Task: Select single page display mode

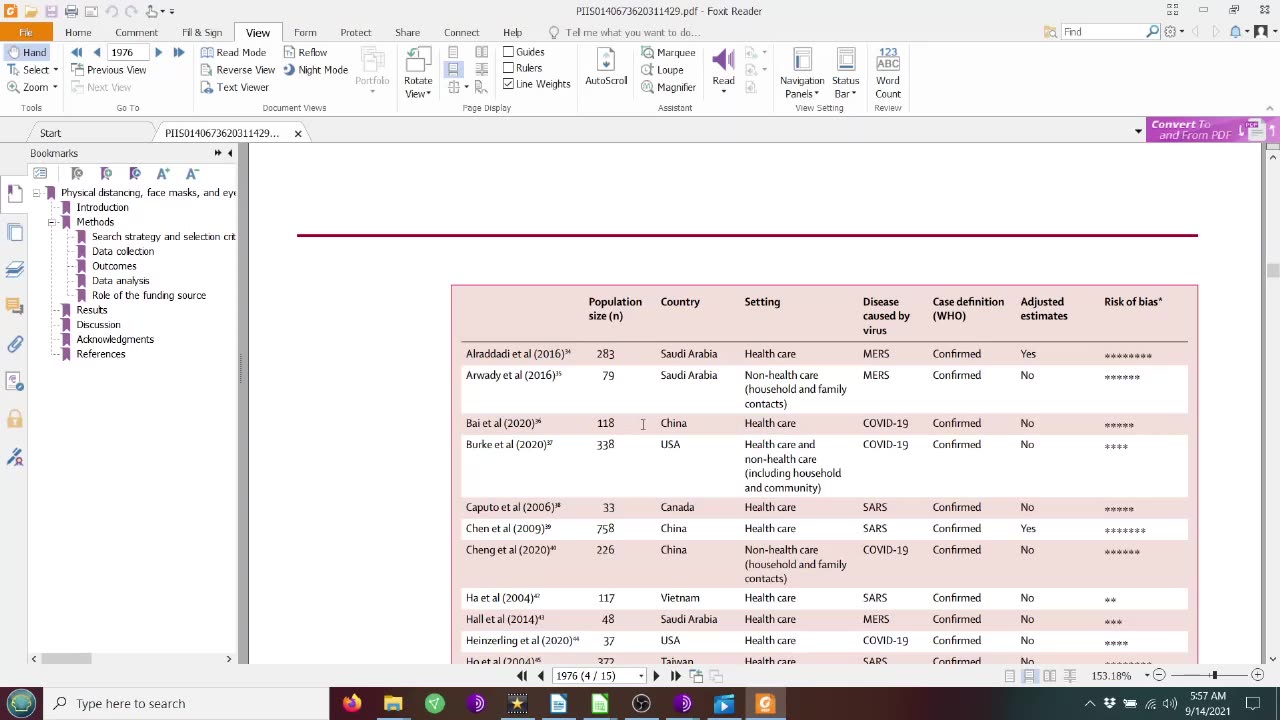Action: pos(453,52)
